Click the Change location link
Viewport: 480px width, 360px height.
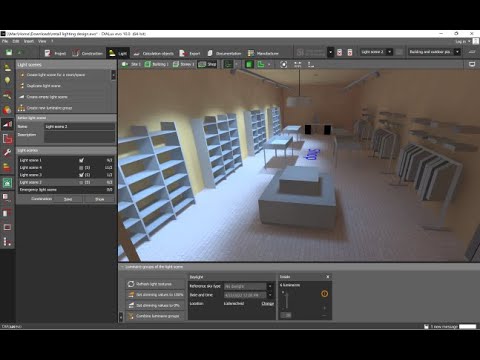point(267,304)
